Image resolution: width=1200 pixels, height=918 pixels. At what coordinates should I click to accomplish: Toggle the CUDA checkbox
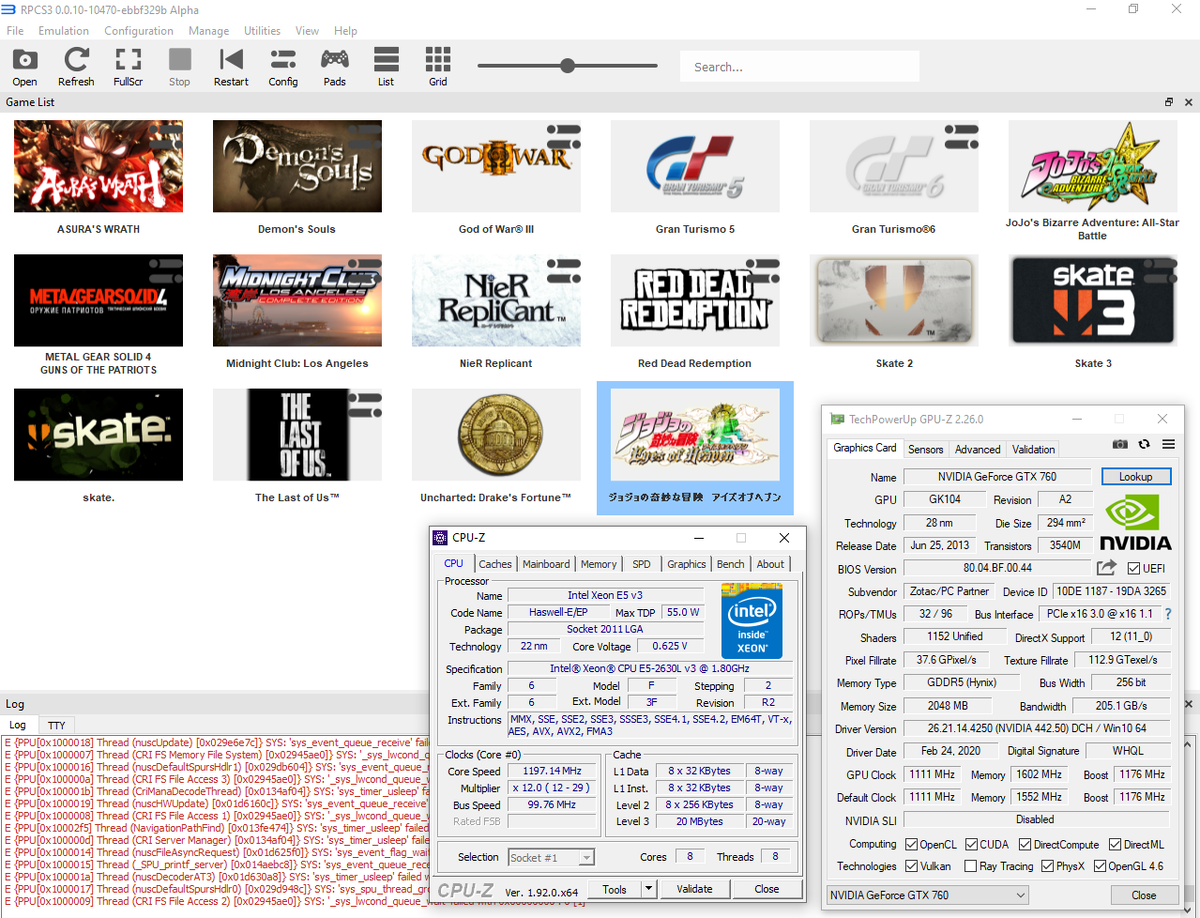(971, 845)
